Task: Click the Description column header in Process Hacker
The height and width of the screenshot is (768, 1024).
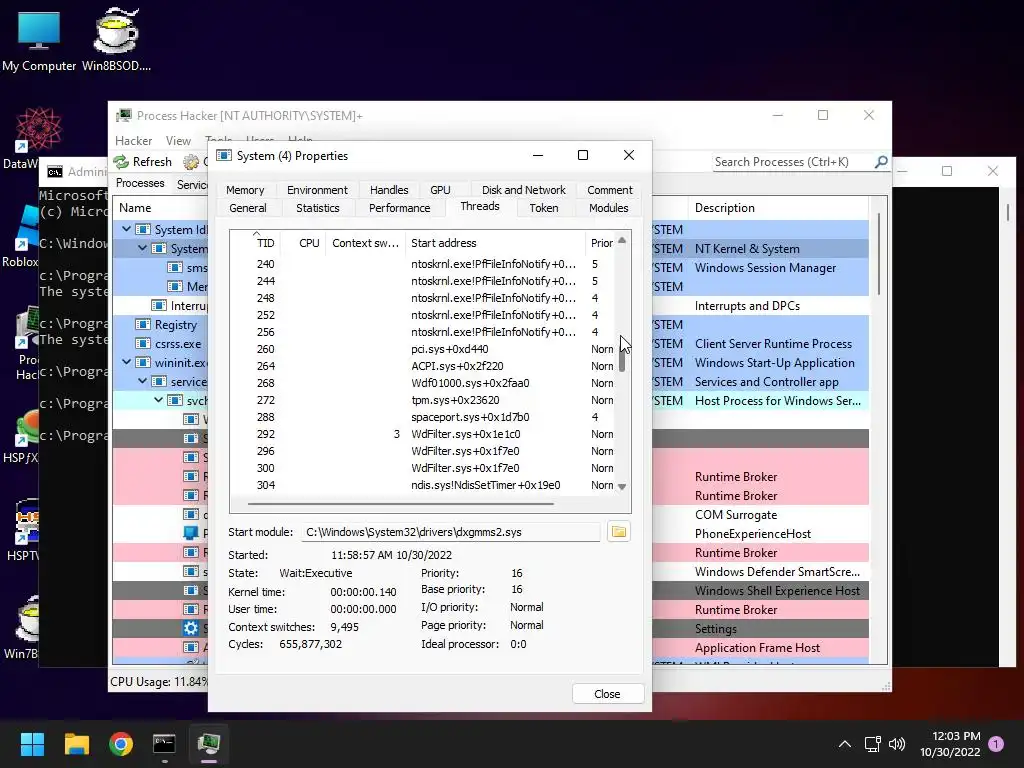Action: pos(777,208)
